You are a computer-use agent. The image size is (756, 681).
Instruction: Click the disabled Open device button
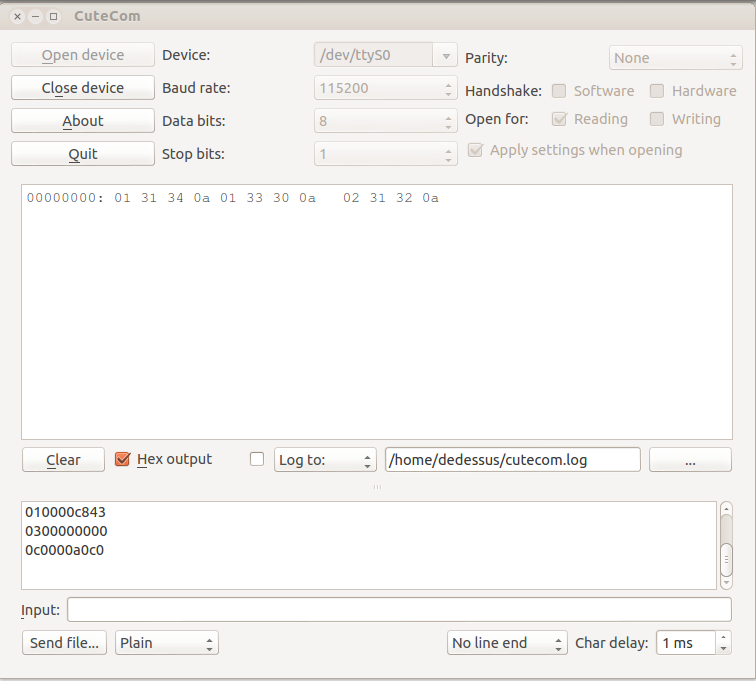tap(82, 55)
